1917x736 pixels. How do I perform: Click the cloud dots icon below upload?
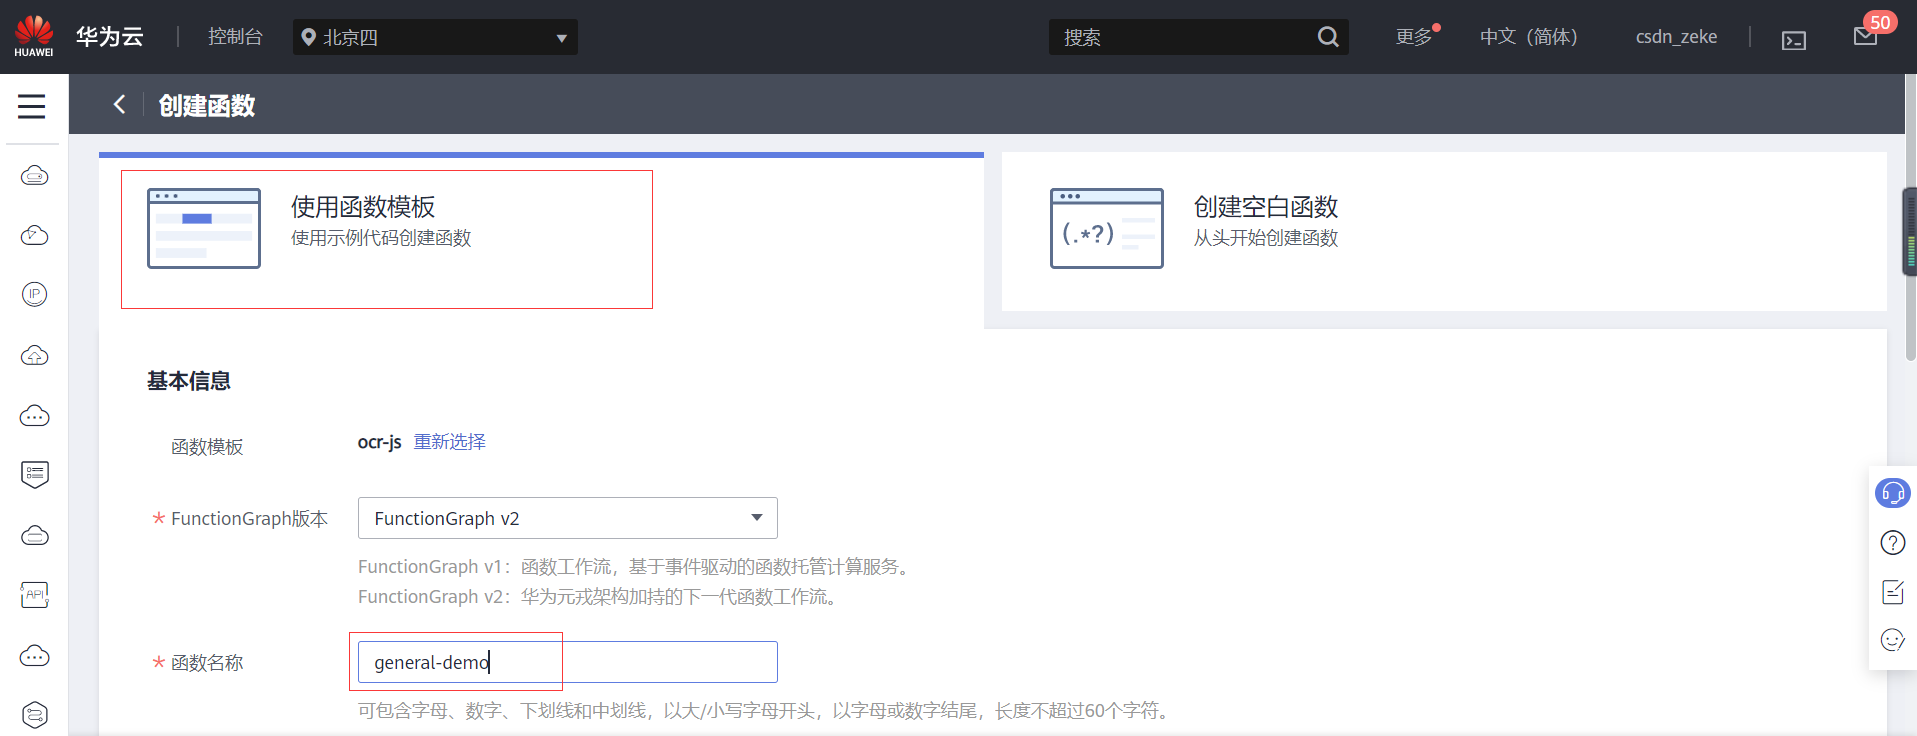35,415
